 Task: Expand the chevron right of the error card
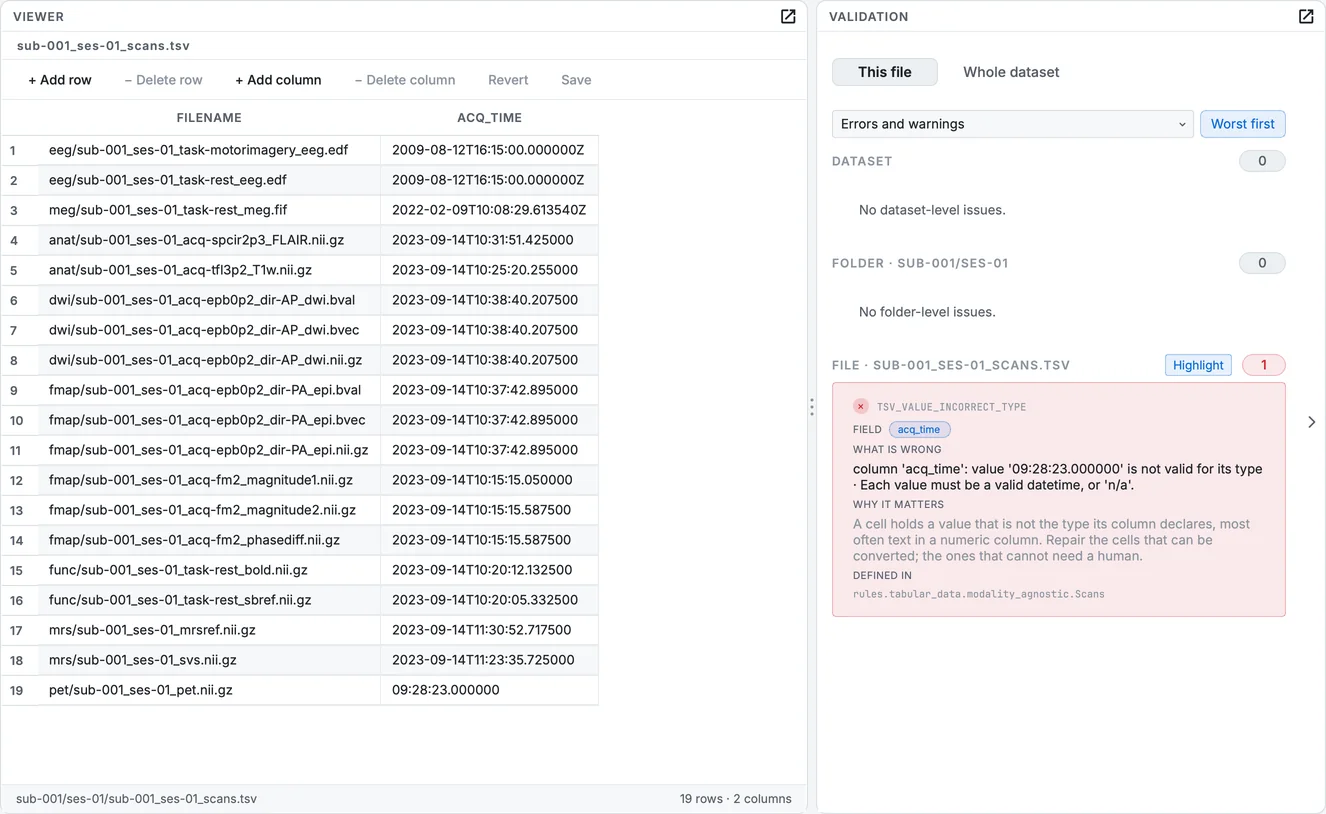click(1311, 422)
